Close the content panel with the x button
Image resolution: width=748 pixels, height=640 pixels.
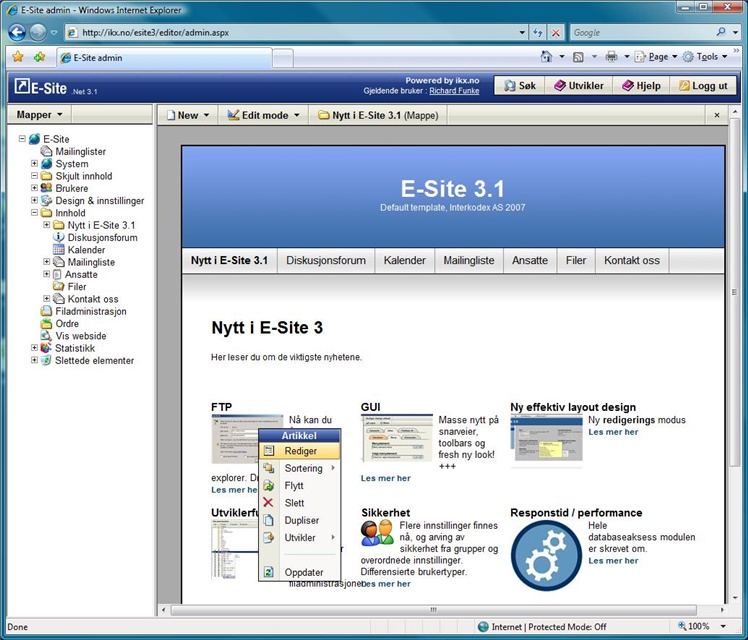pyautogui.click(x=717, y=115)
